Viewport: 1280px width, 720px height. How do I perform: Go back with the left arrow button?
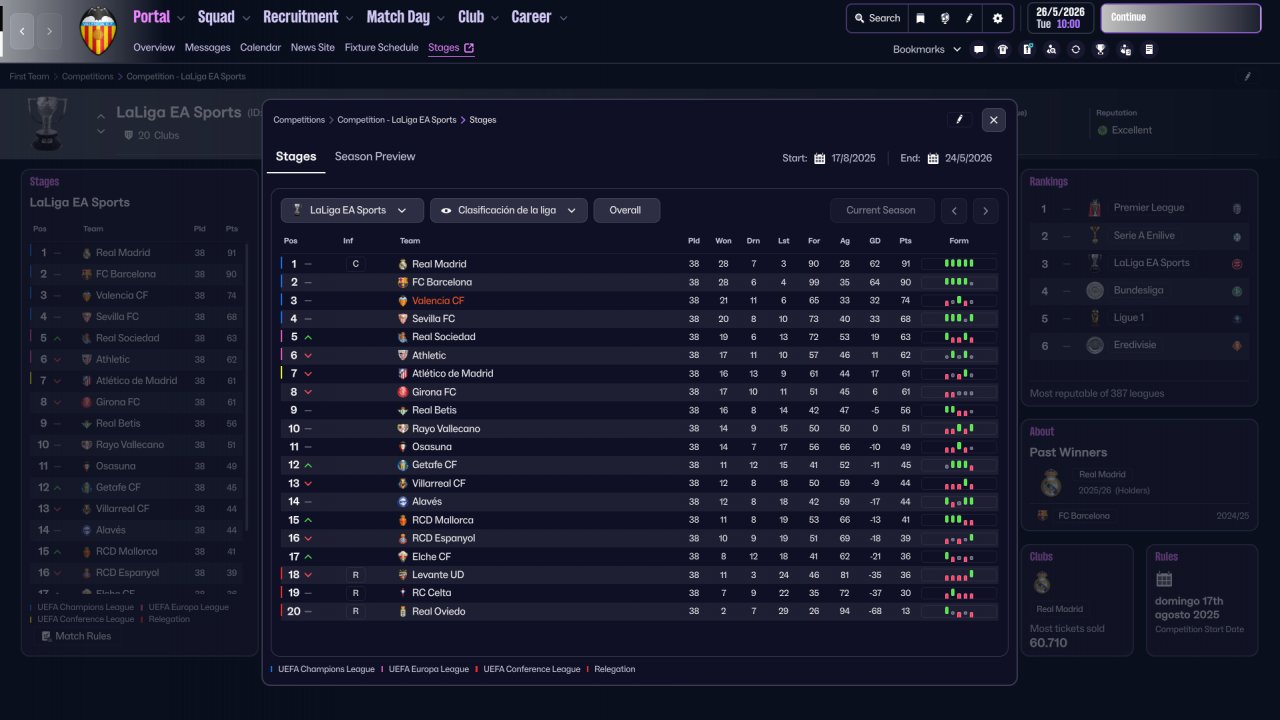(22, 31)
